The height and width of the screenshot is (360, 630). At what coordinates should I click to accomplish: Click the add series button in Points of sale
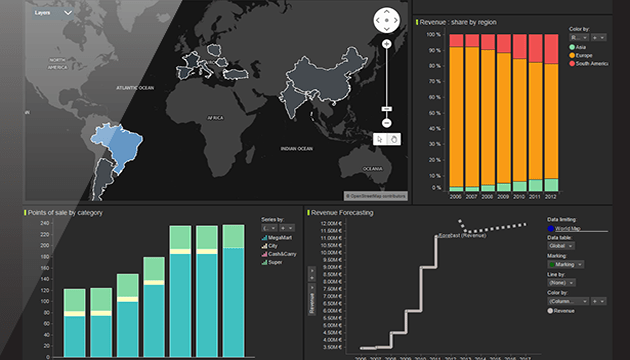coord(287,228)
